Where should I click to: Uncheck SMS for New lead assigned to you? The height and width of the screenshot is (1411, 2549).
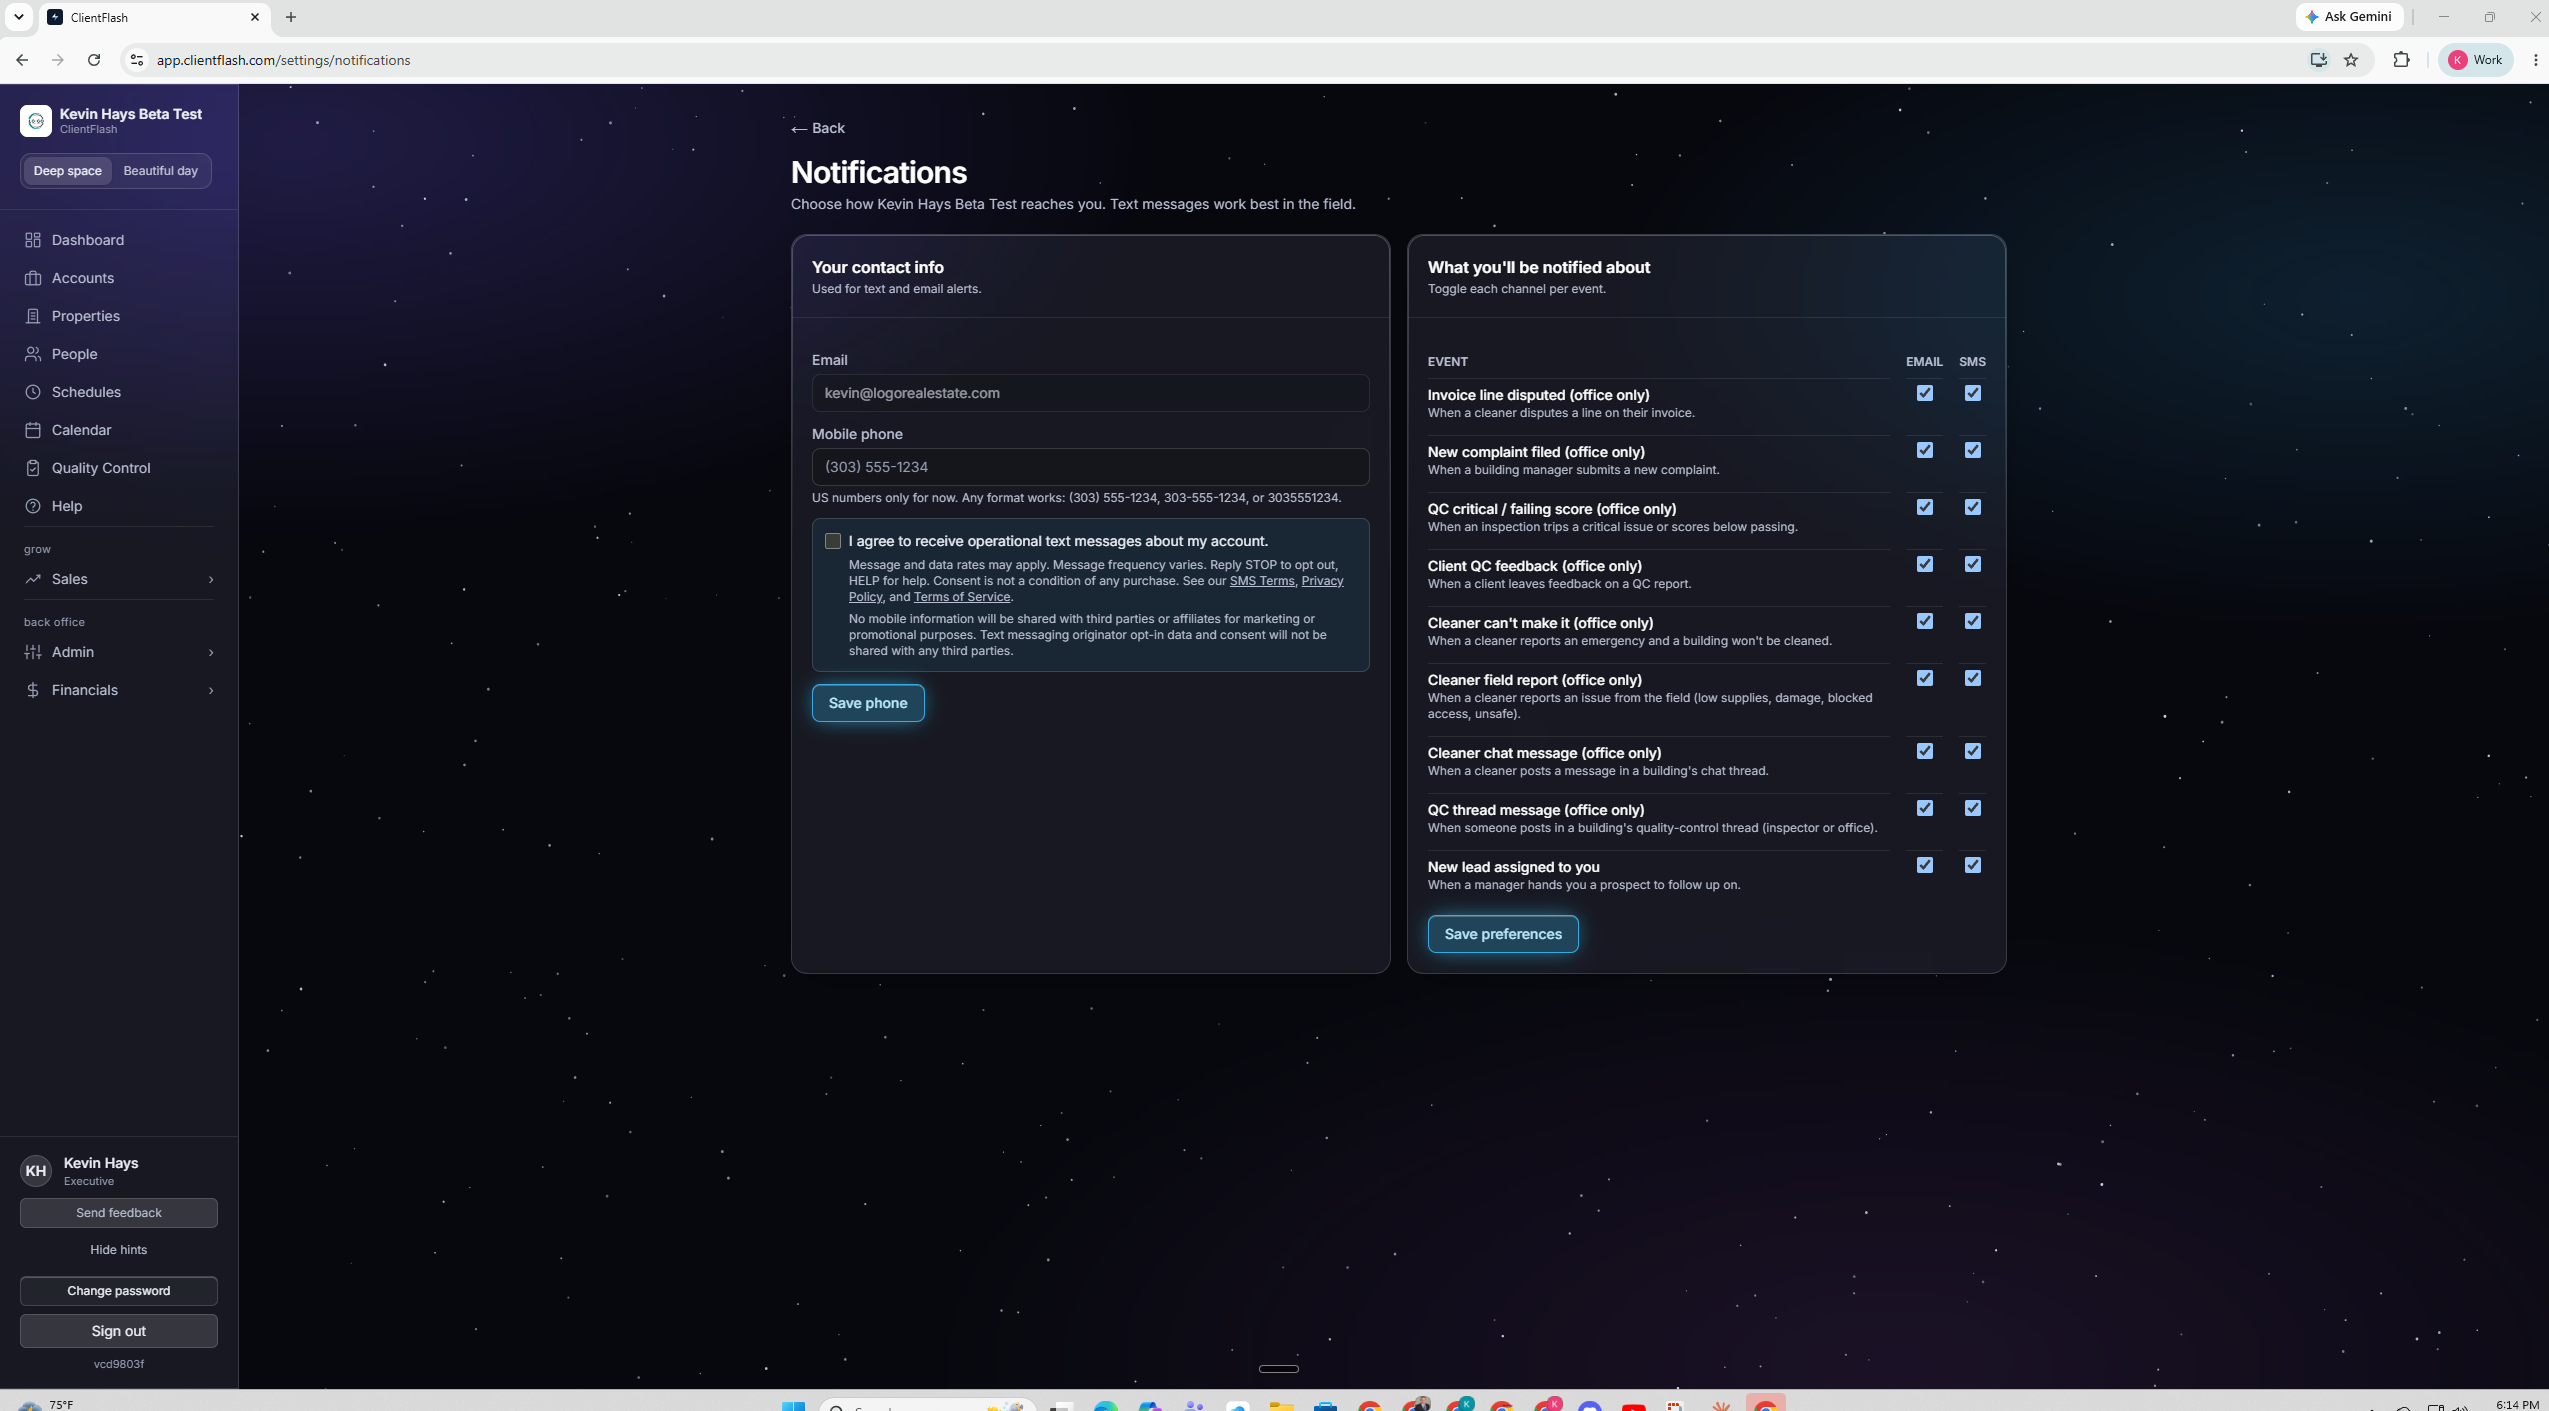pyautogui.click(x=1972, y=865)
